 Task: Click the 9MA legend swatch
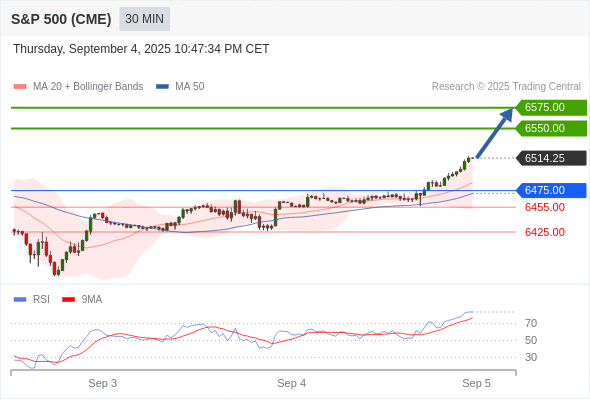point(68,300)
